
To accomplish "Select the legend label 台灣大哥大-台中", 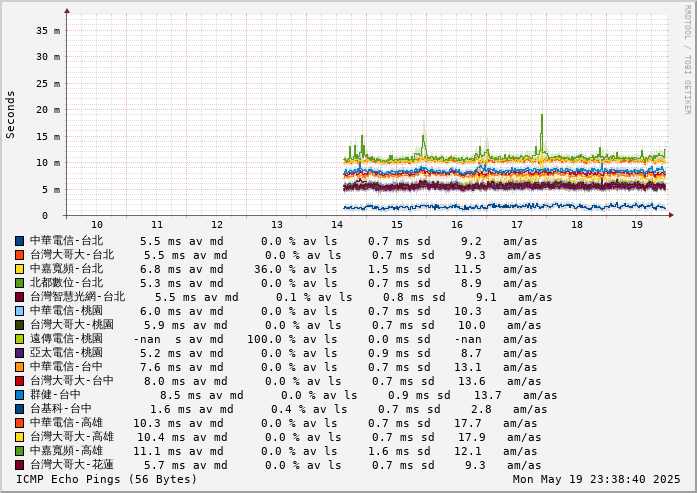I will (x=72, y=381).
